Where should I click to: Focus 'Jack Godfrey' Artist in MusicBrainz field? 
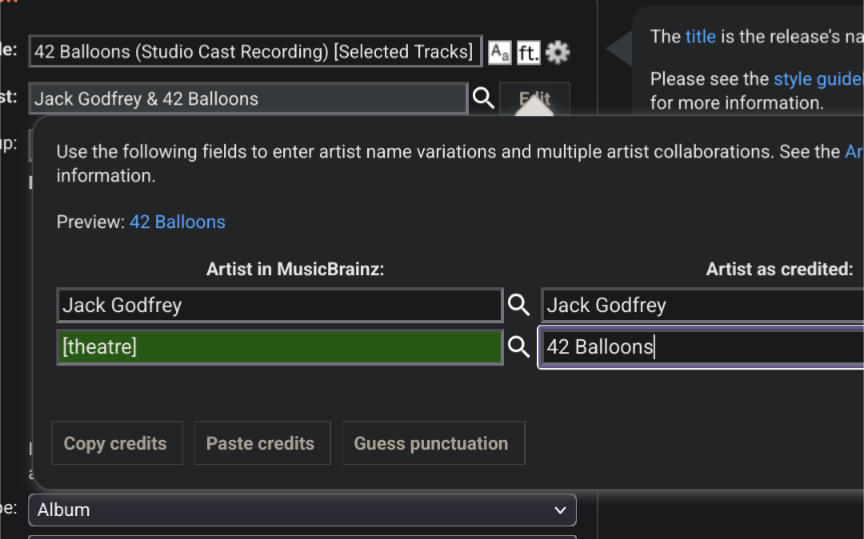click(280, 305)
